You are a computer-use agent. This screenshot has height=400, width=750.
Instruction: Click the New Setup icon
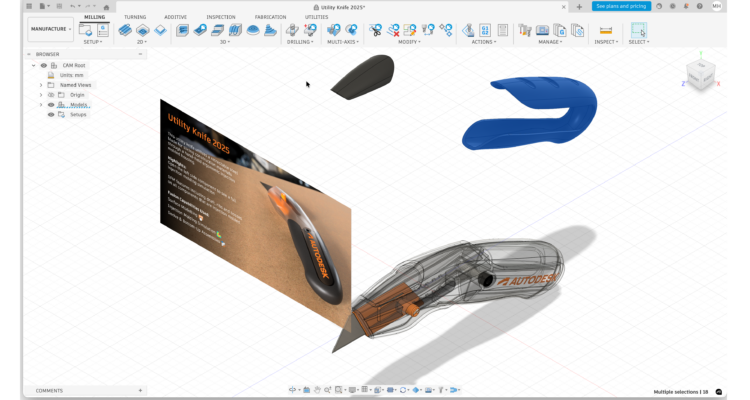(86, 30)
